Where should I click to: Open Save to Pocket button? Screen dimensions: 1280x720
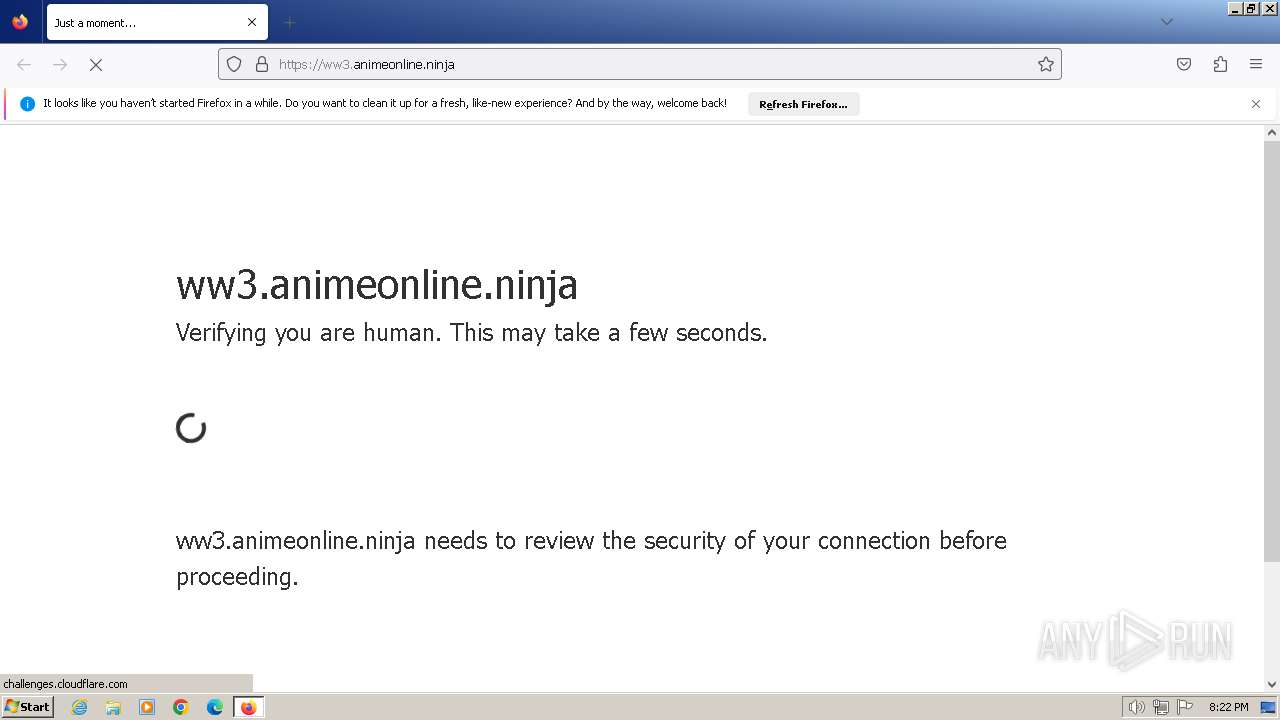[1184, 64]
